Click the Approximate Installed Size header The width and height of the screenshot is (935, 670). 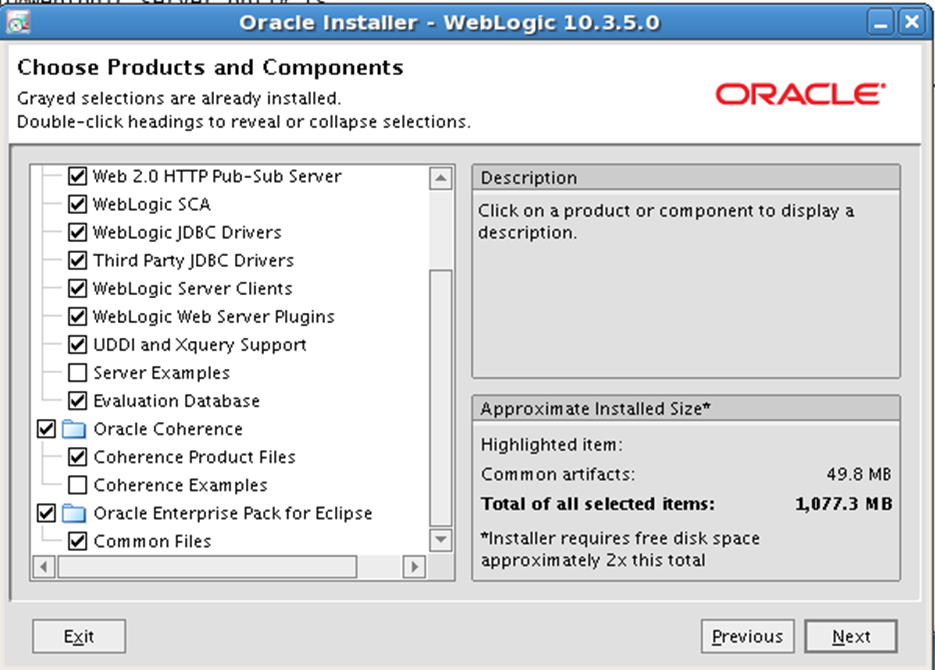pos(686,409)
